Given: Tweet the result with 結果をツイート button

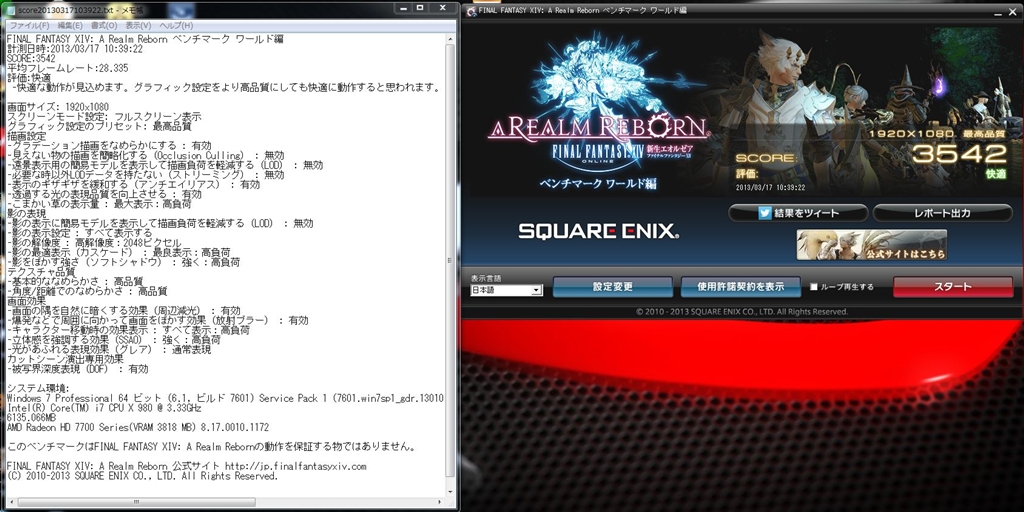Looking at the screenshot, I should (x=798, y=213).
